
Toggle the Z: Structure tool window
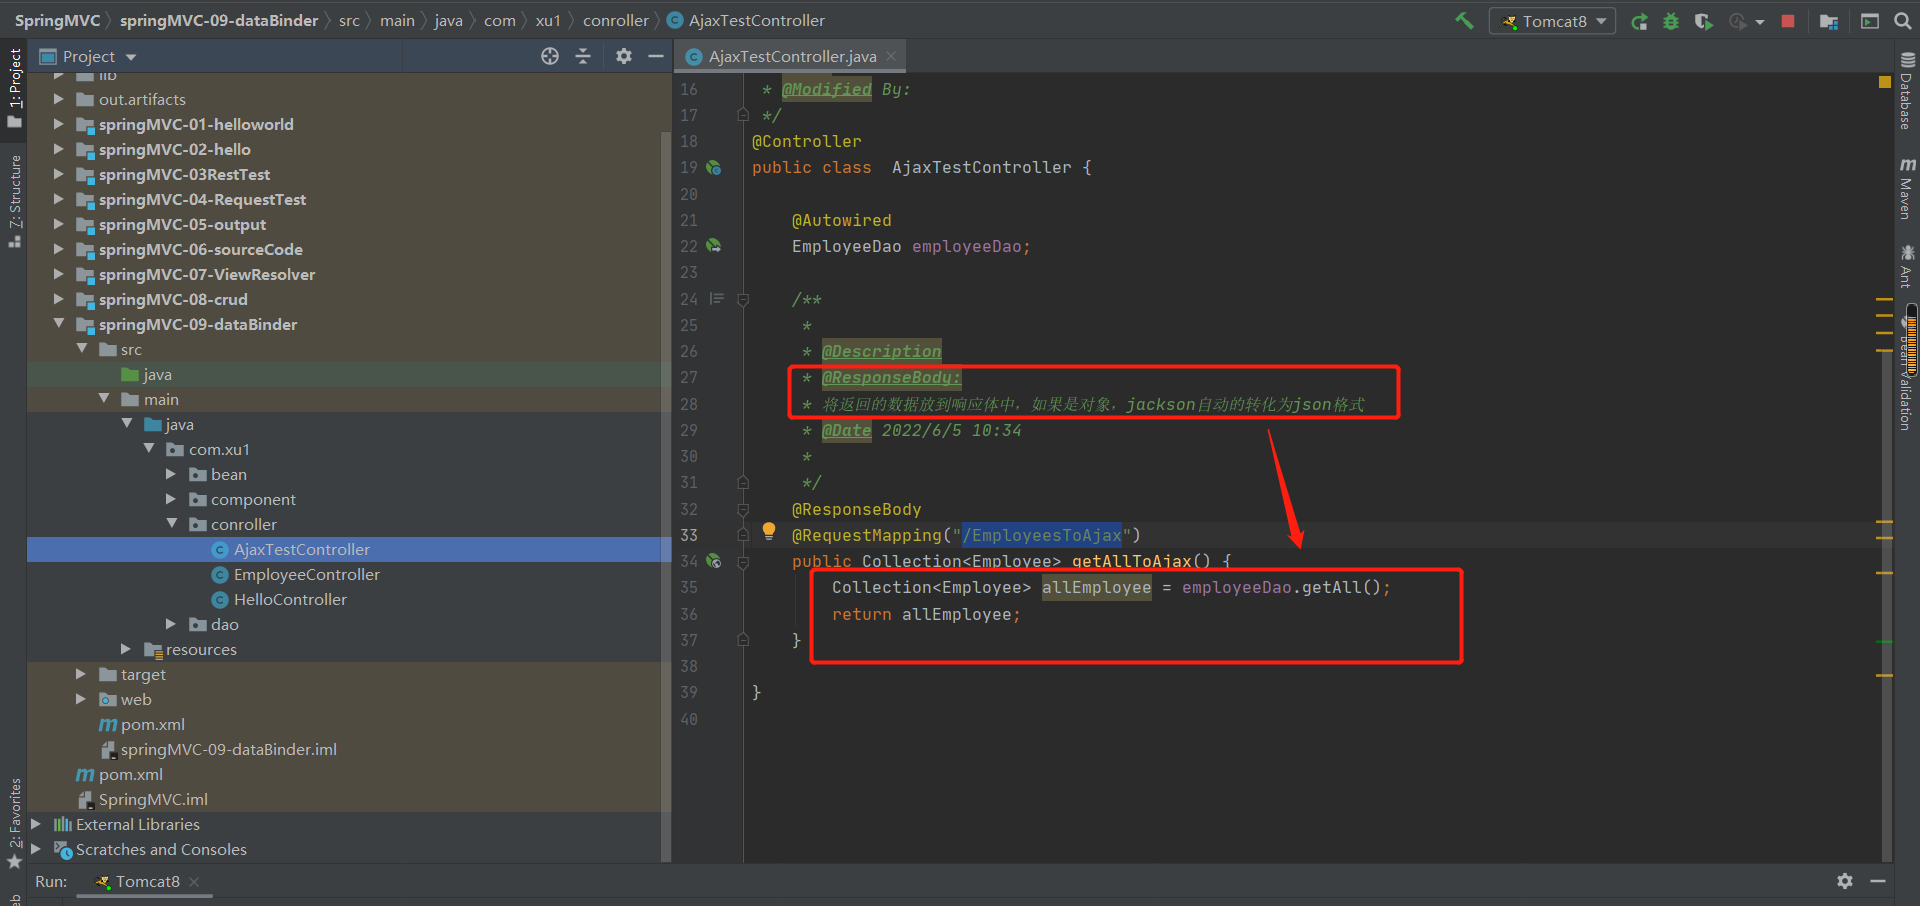click(x=14, y=201)
